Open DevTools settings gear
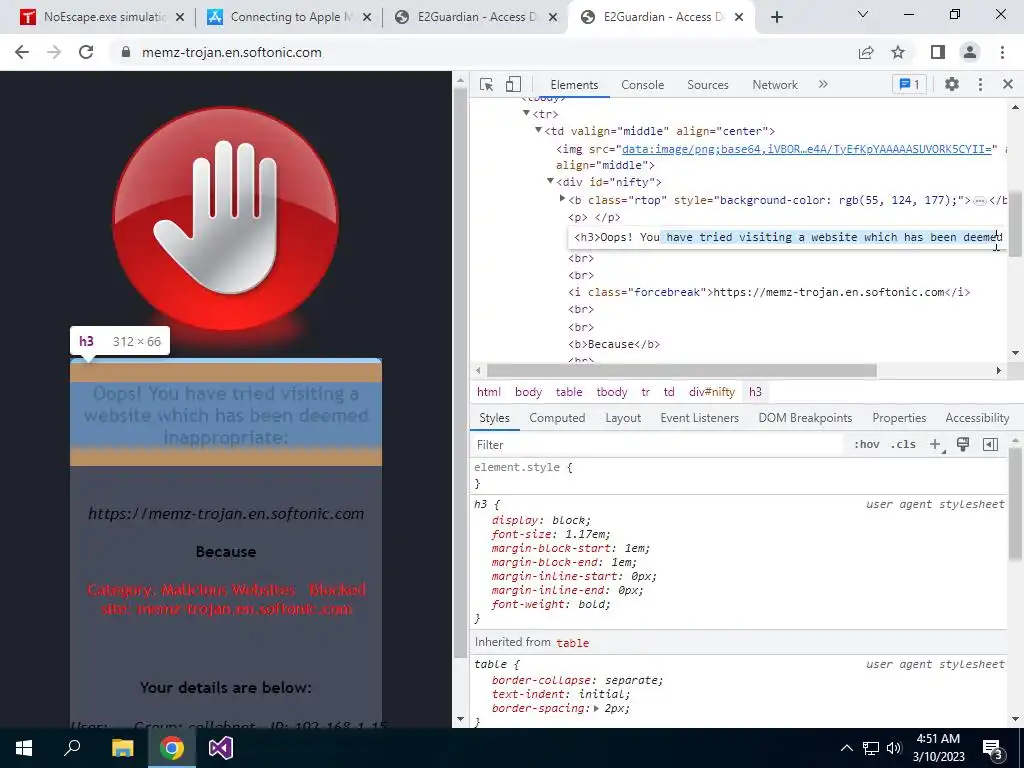 pos(952,84)
